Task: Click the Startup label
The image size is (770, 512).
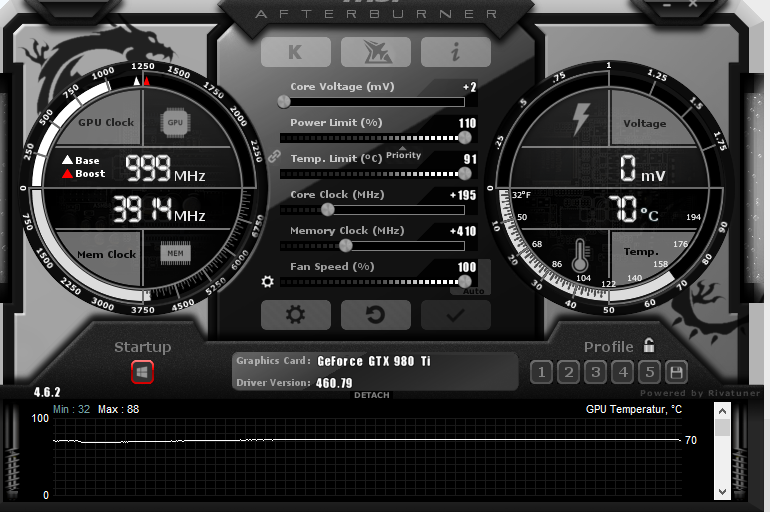Action: pyautogui.click(x=142, y=347)
